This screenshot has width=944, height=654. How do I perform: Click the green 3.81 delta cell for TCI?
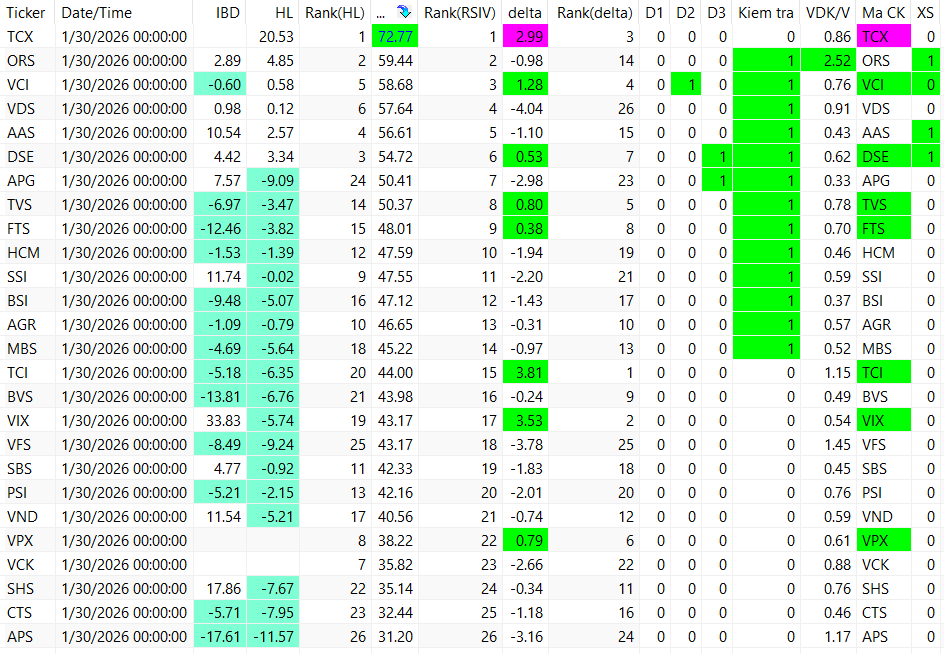click(525, 373)
